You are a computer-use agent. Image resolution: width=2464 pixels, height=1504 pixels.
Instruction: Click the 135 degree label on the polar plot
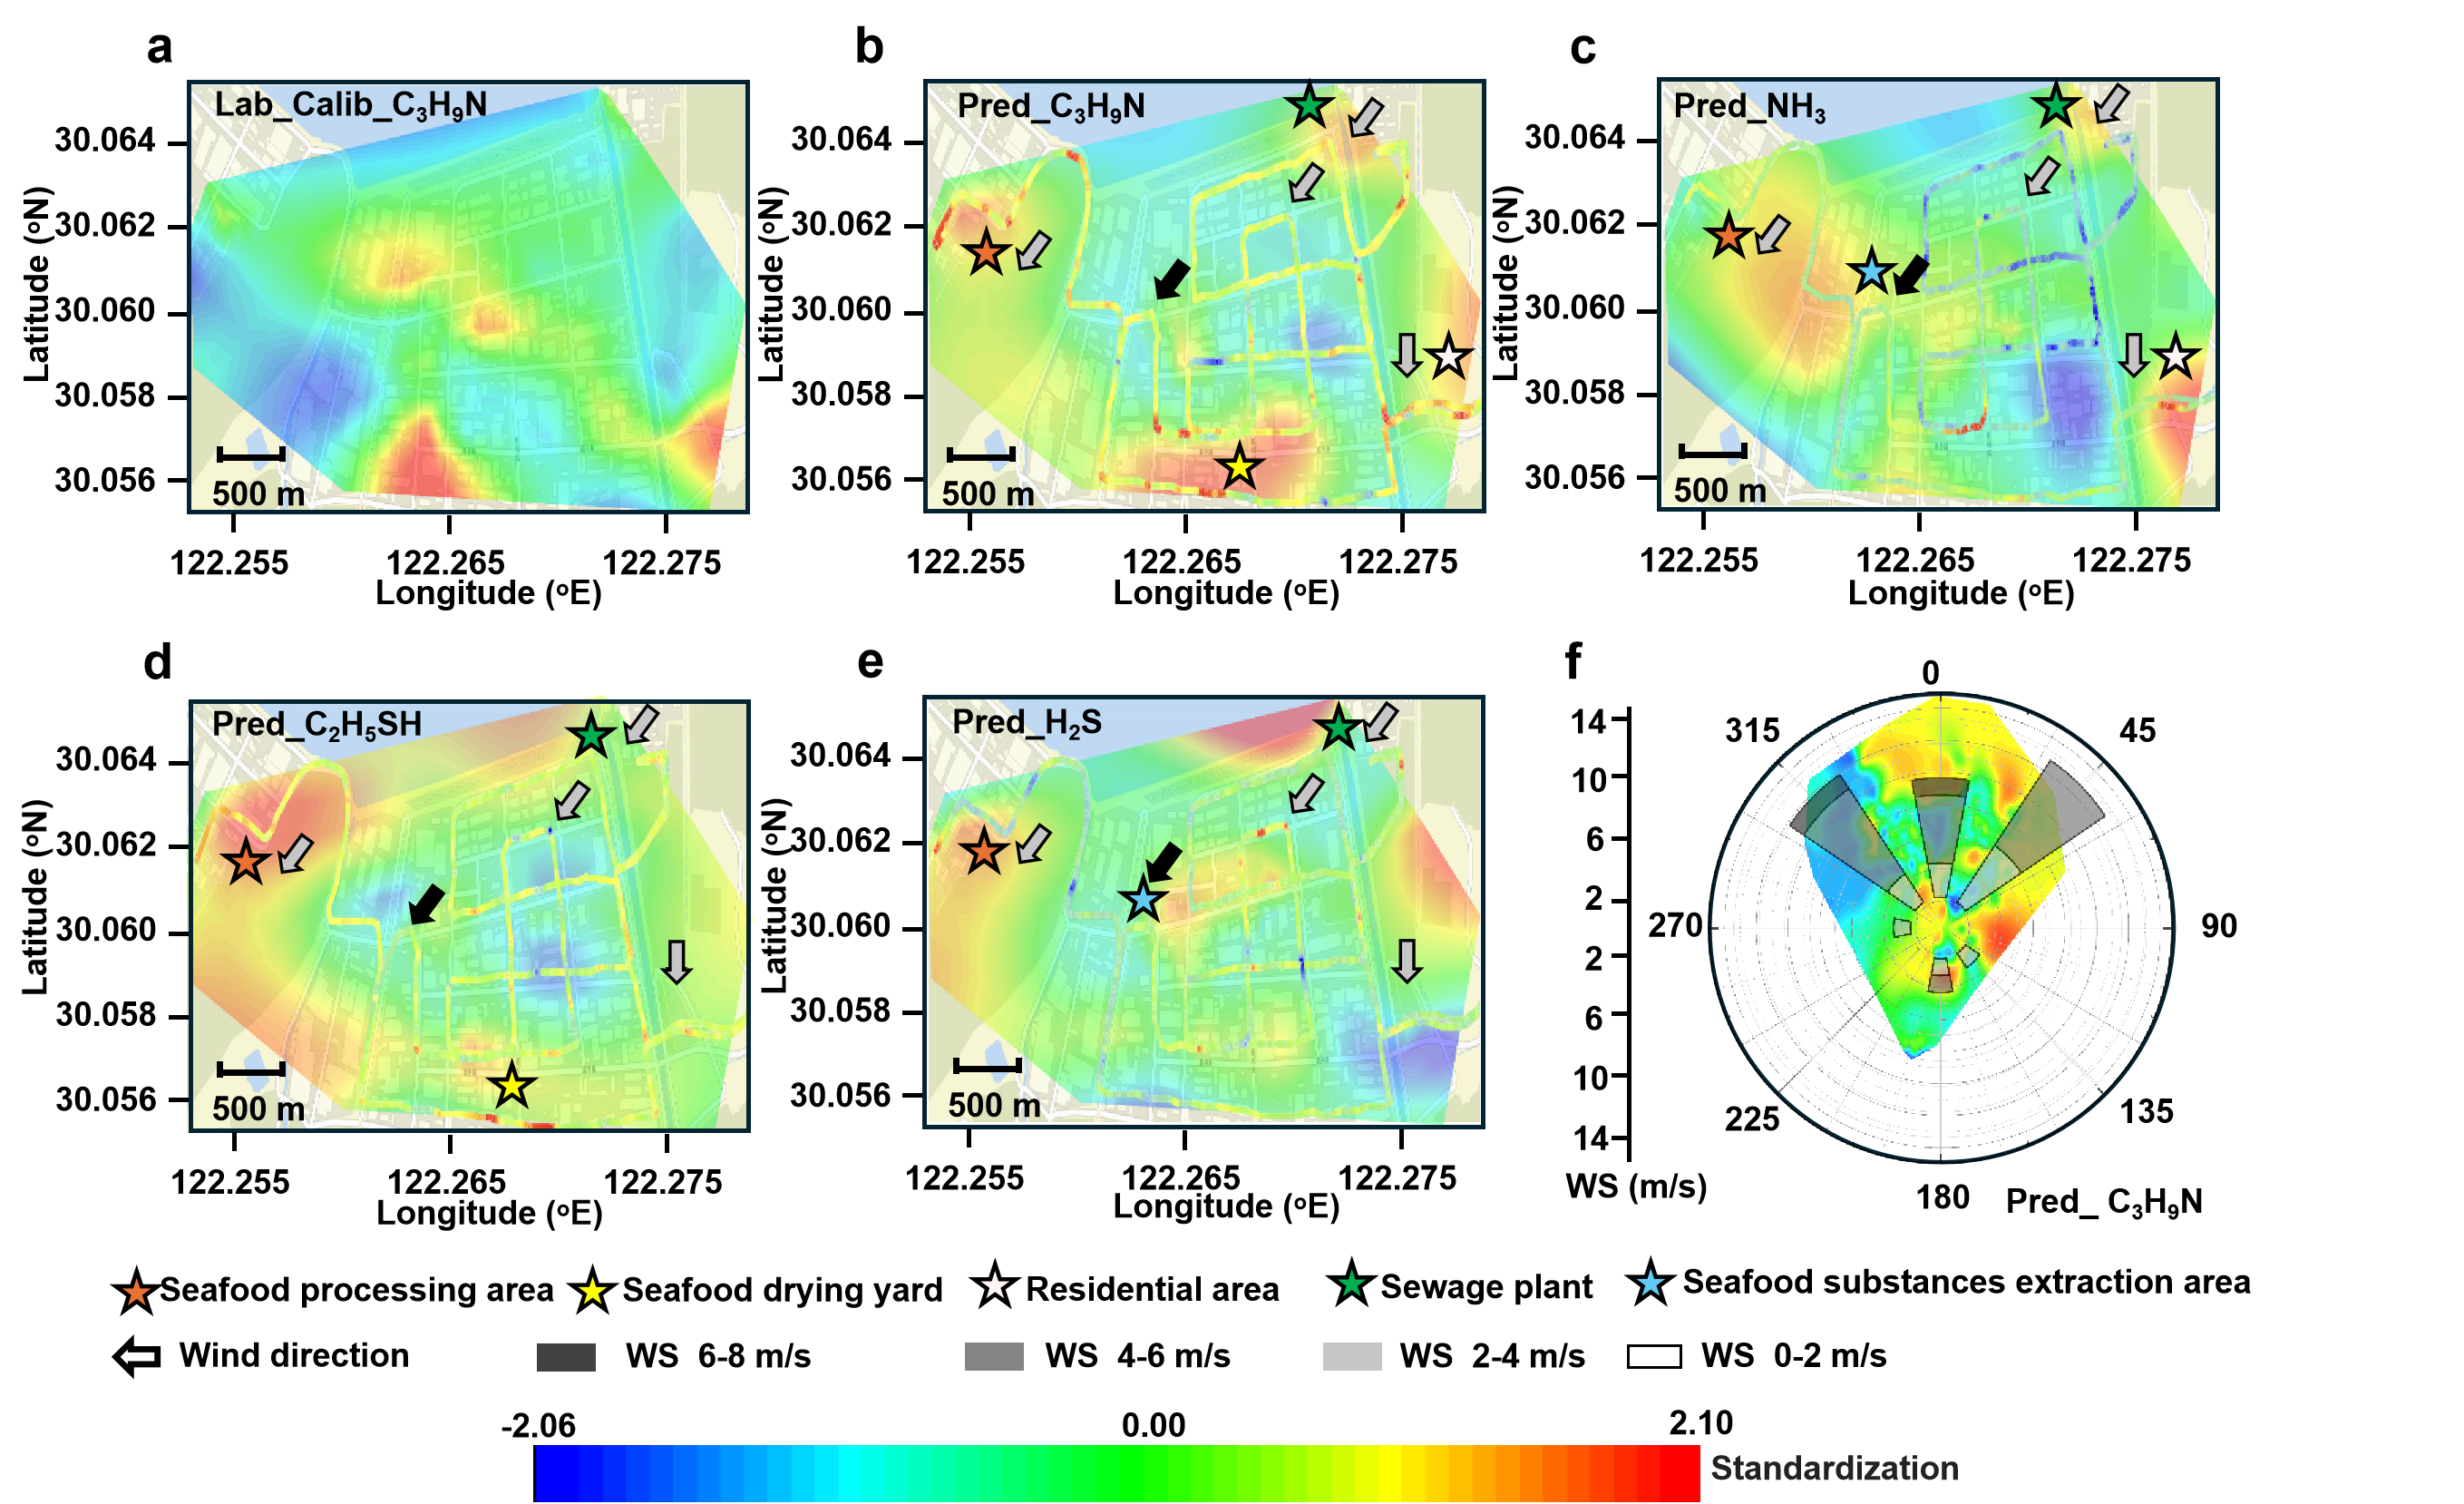coord(2146,1111)
